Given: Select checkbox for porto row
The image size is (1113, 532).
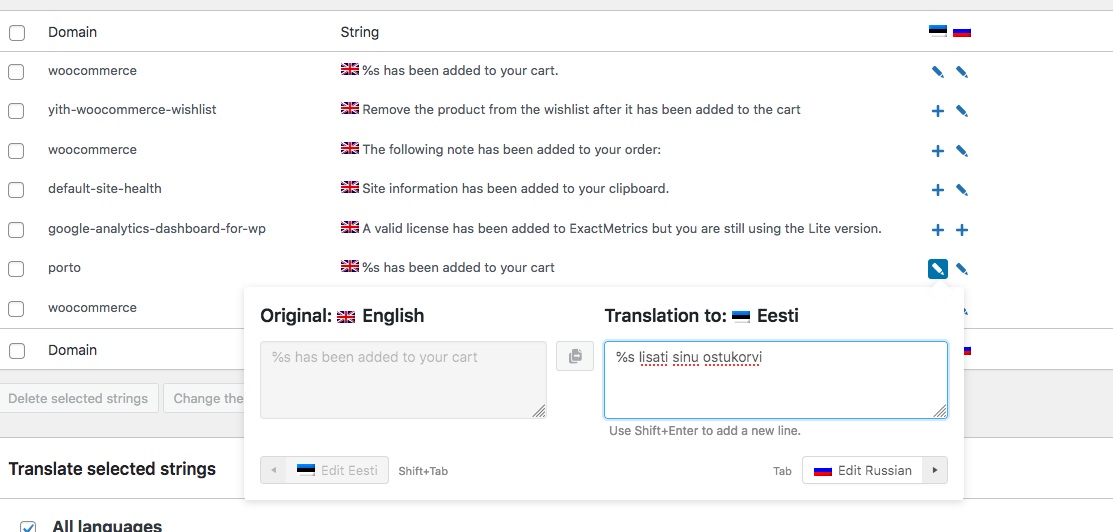Looking at the screenshot, I should pyautogui.click(x=16, y=268).
